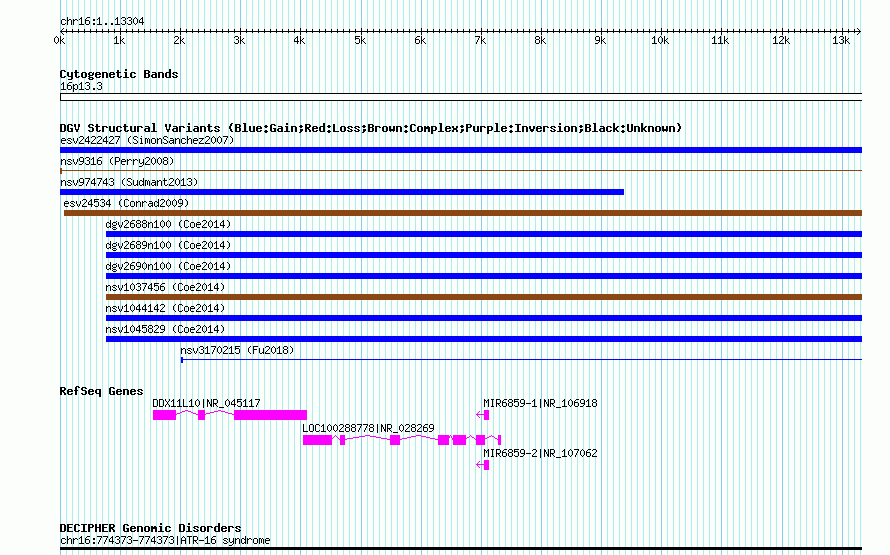The width and height of the screenshot is (890, 555).
Task: Click the RefSeq Genes track title
Action: pyautogui.click(x=101, y=391)
